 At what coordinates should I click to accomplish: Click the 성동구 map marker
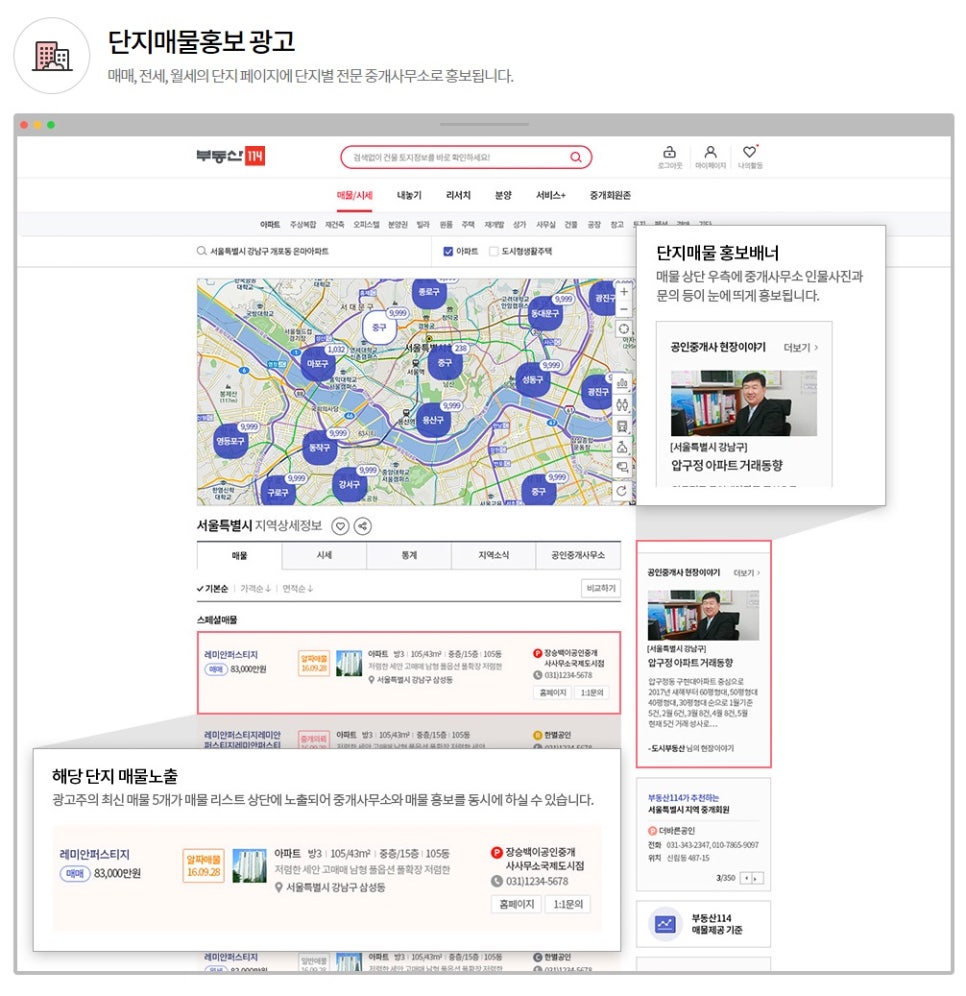click(x=532, y=379)
